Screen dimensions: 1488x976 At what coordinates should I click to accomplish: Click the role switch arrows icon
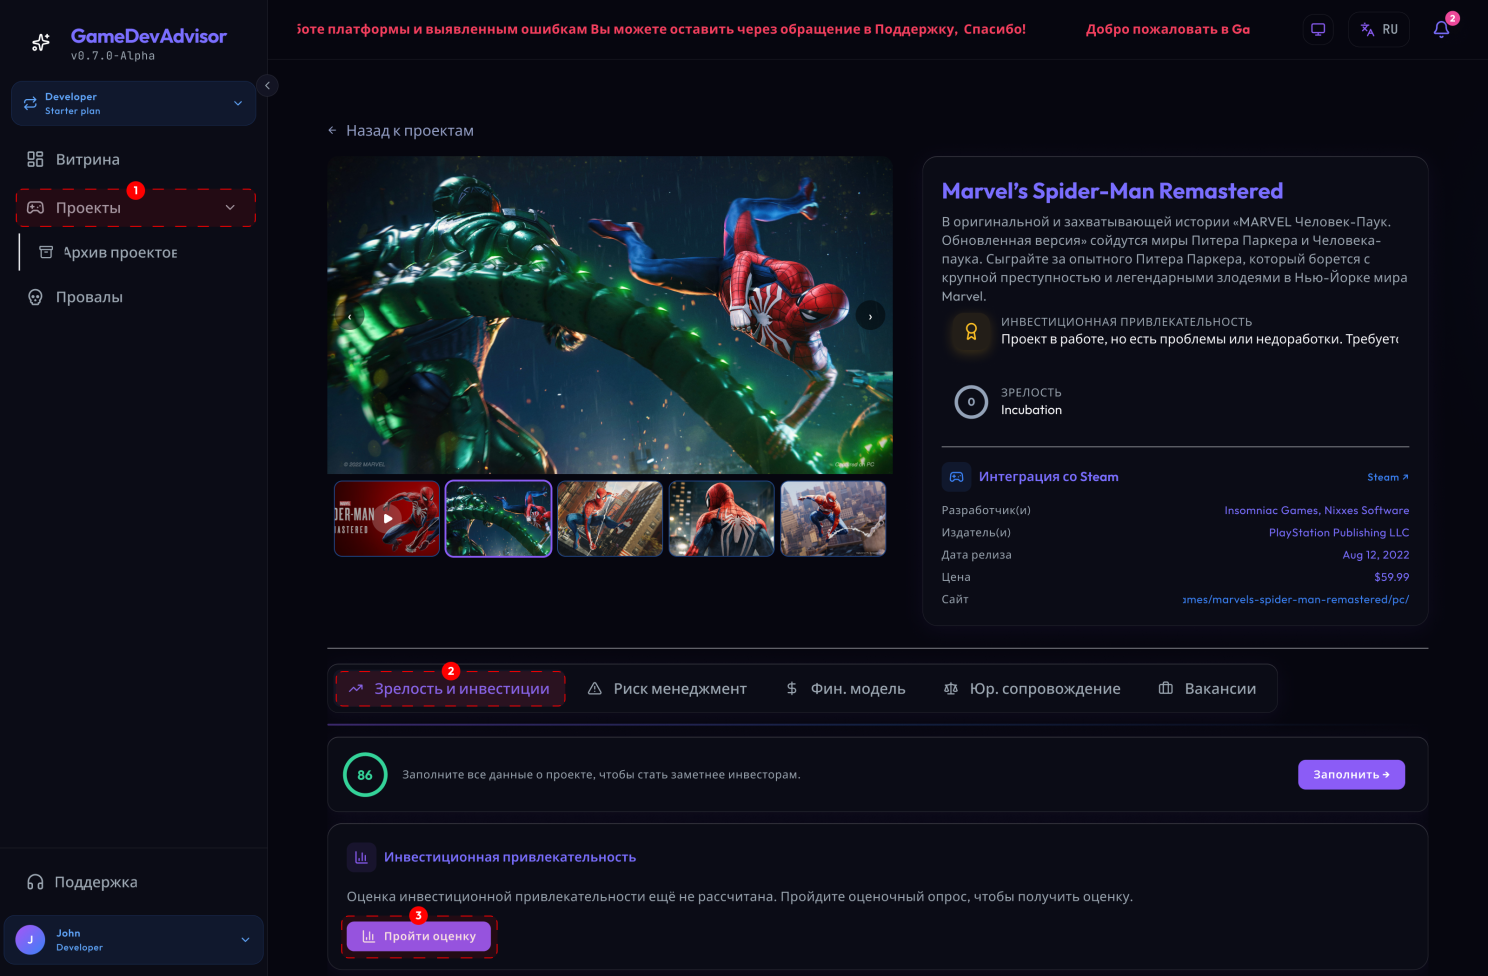tap(30, 104)
